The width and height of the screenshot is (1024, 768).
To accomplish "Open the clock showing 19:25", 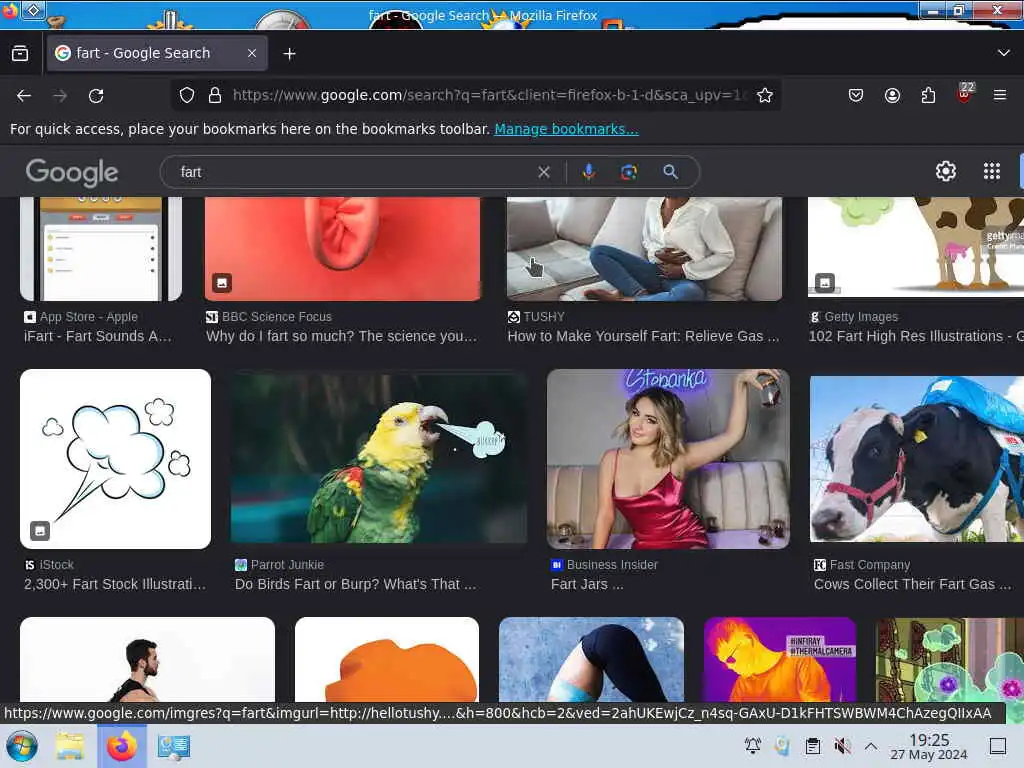I will point(929,746).
